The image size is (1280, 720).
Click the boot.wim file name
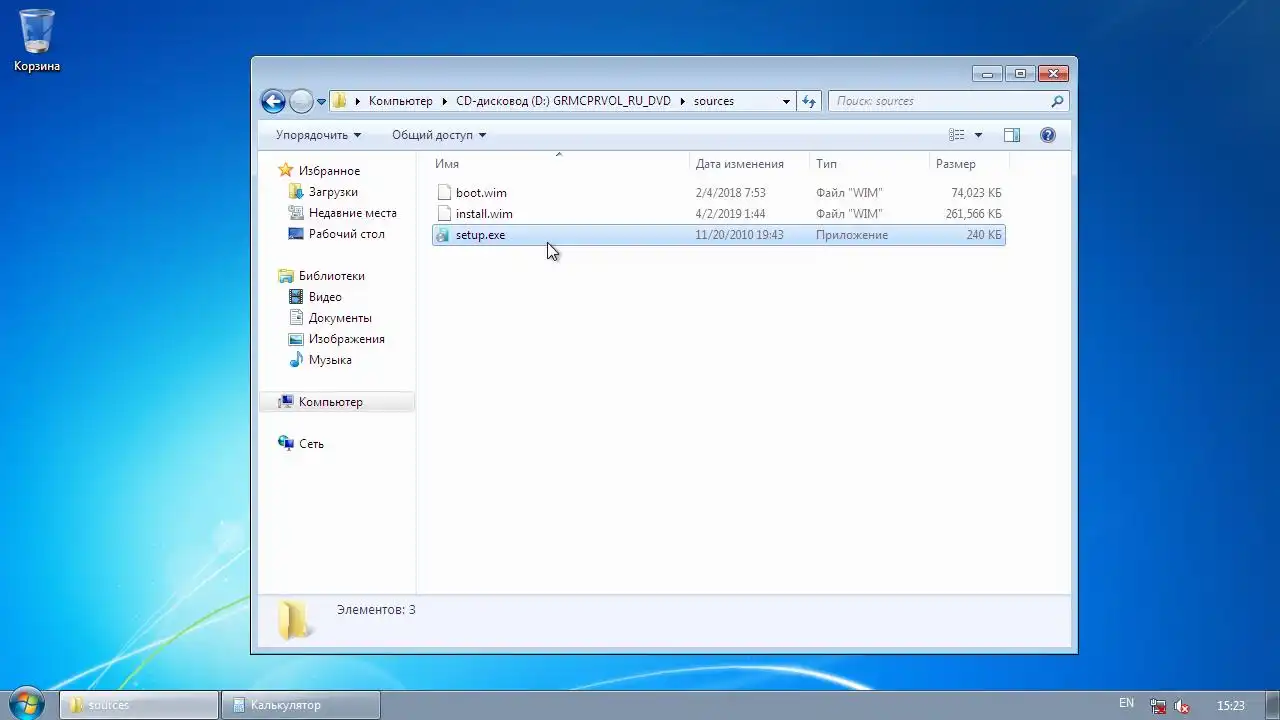[481, 193]
